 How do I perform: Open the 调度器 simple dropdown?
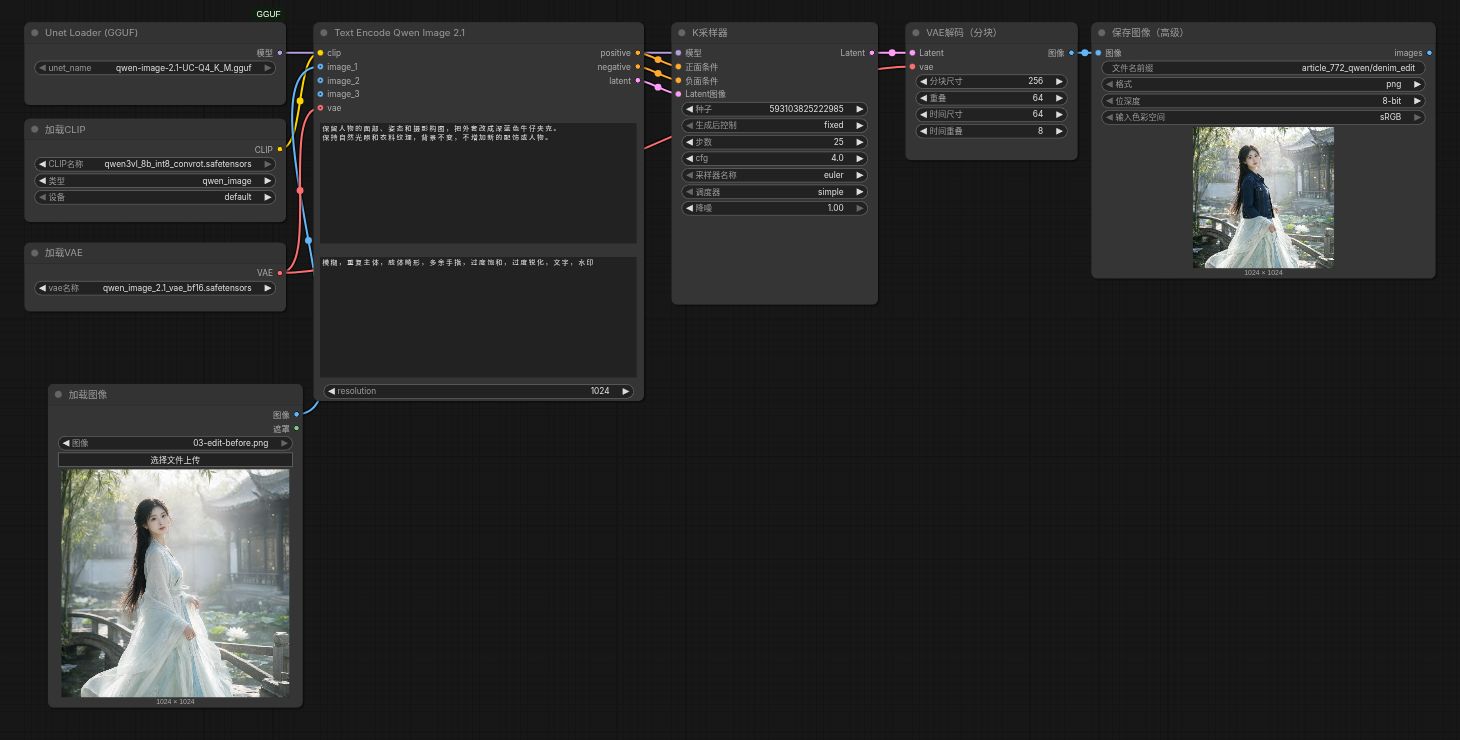pyautogui.click(x=775, y=192)
